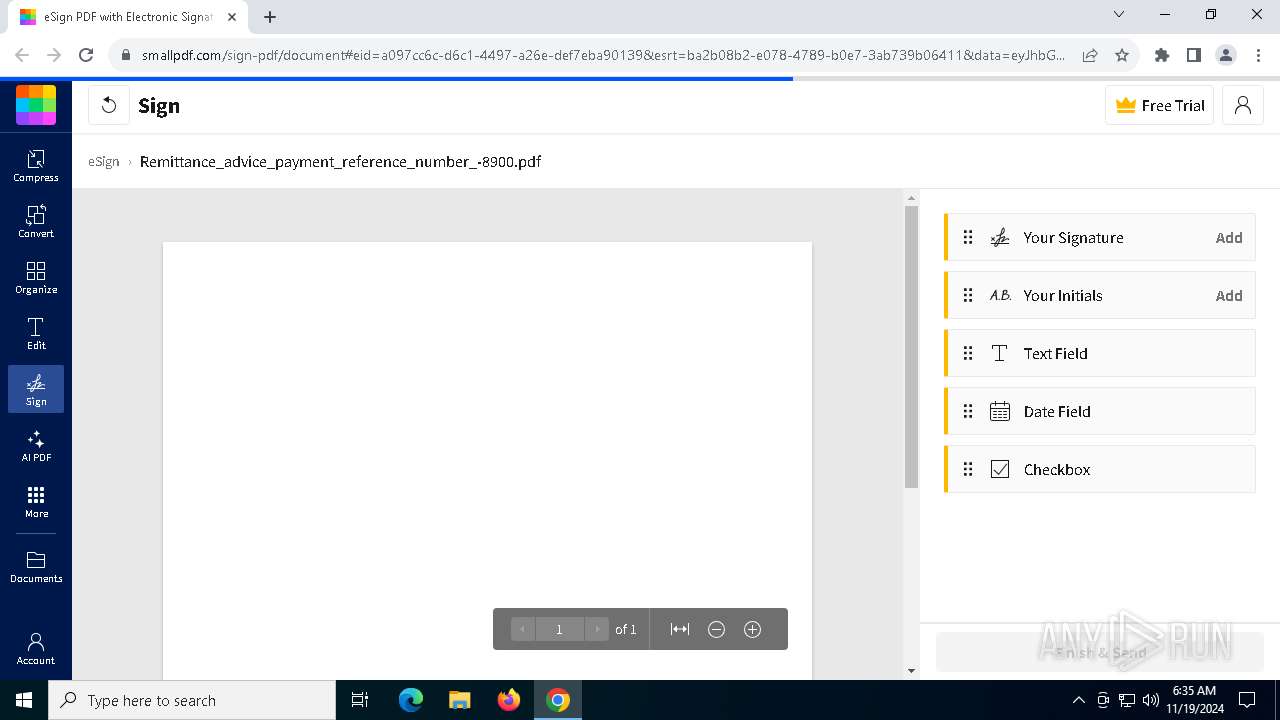Image resolution: width=1280 pixels, height=720 pixels.
Task: Open Chrome profile avatar
Action: [1226, 56]
